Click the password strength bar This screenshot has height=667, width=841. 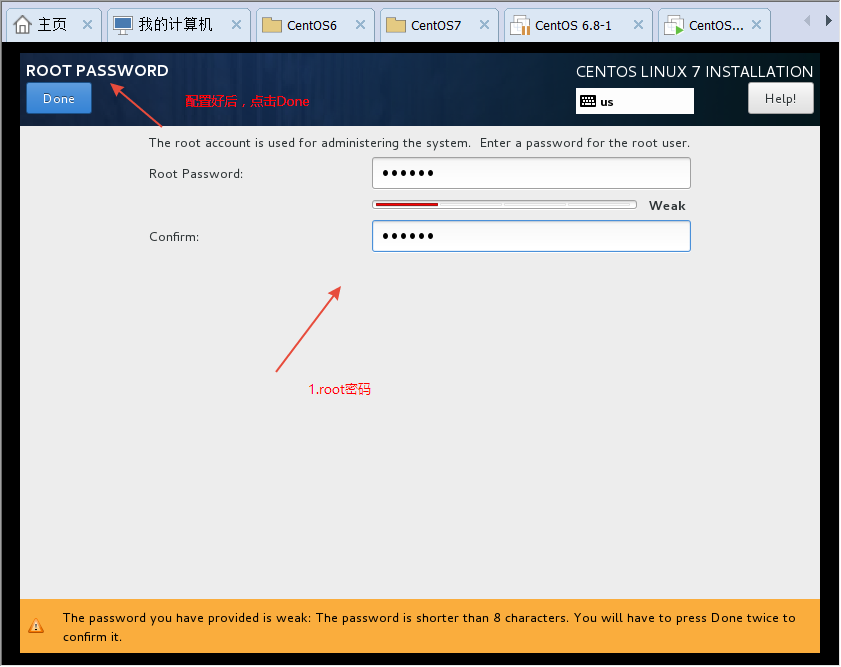click(504, 205)
